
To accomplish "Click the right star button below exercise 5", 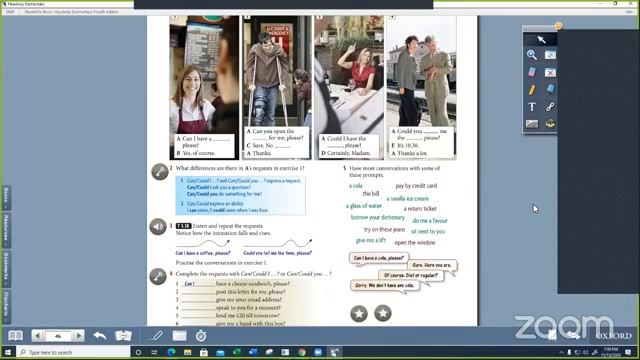I will click(x=383, y=313).
